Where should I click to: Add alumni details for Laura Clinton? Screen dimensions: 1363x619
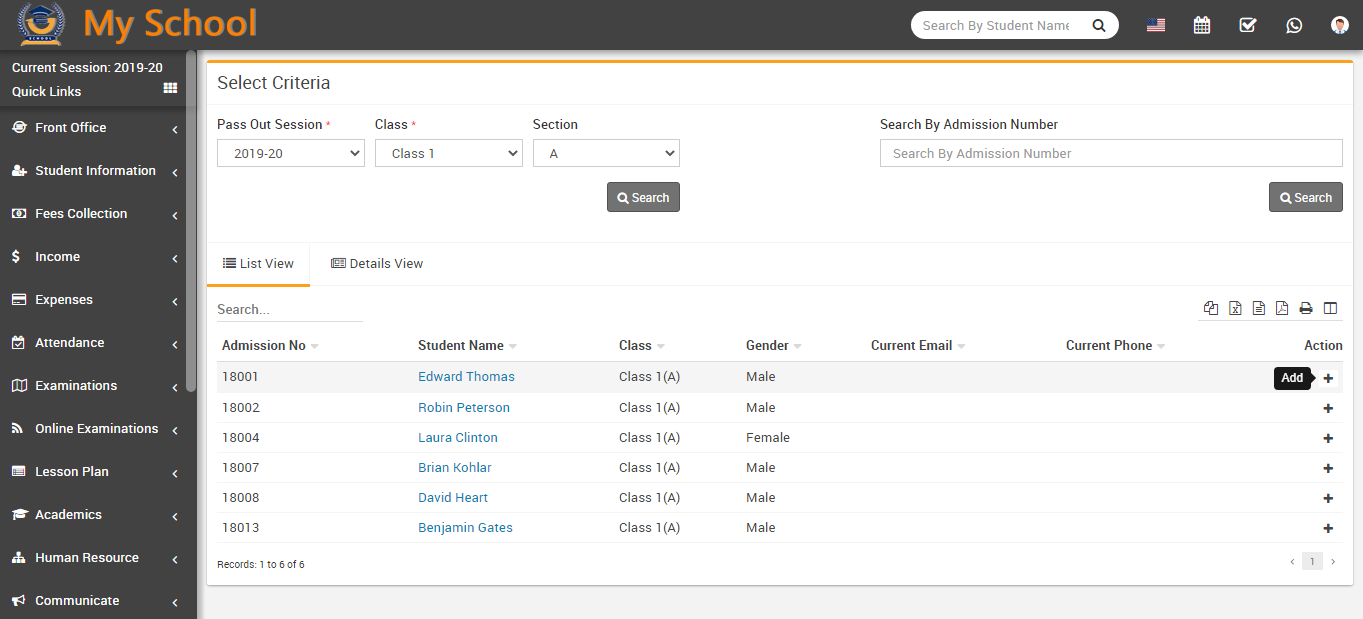click(x=1328, y=438)
